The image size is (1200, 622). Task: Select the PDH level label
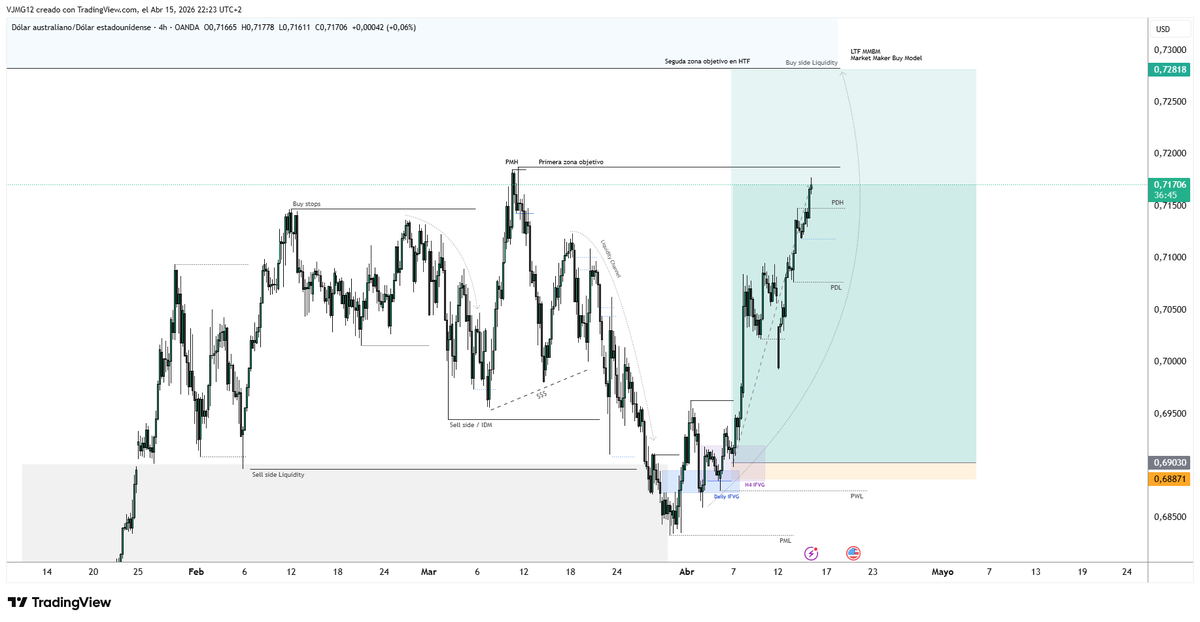[837, 203]
